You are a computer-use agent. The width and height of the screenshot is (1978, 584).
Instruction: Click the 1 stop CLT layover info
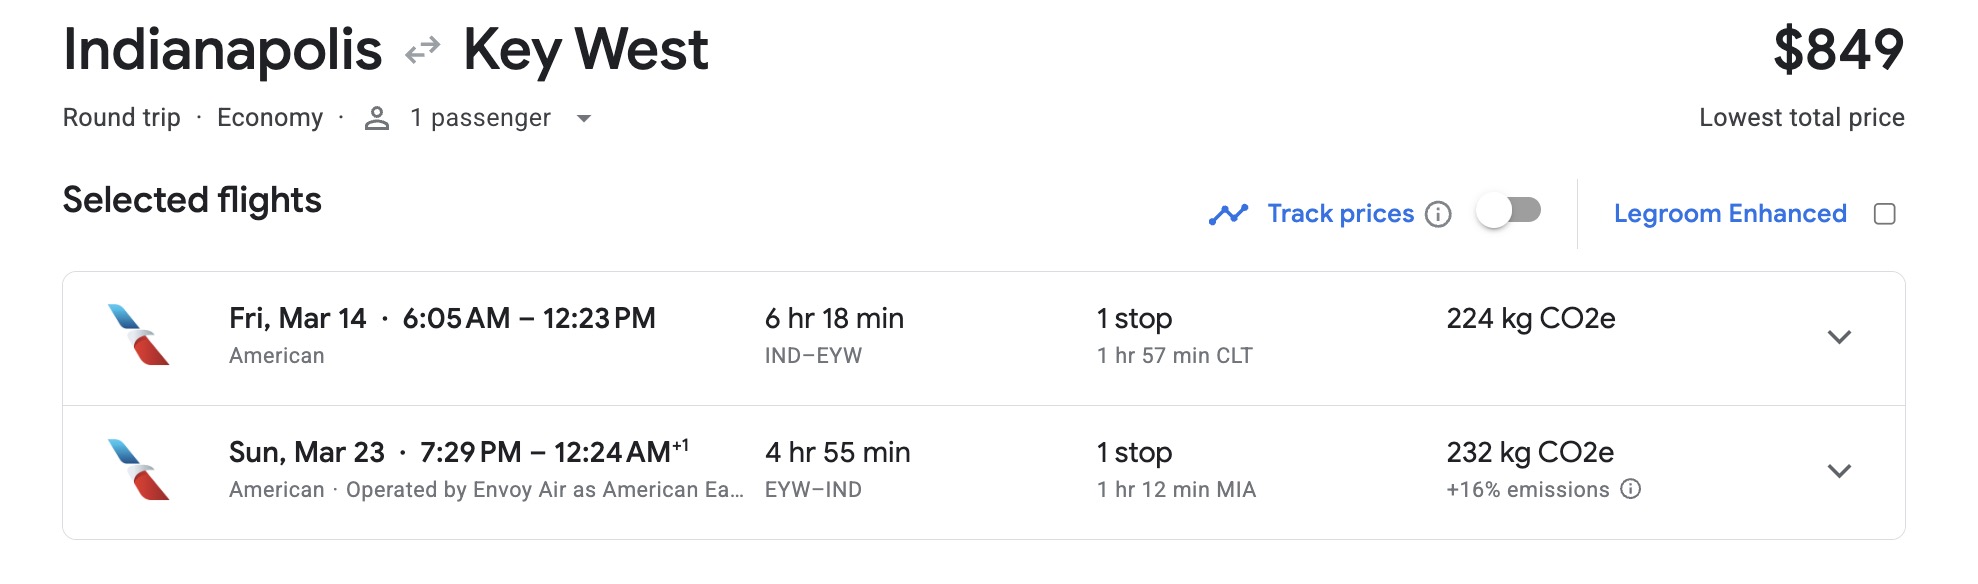[1174, 336]
